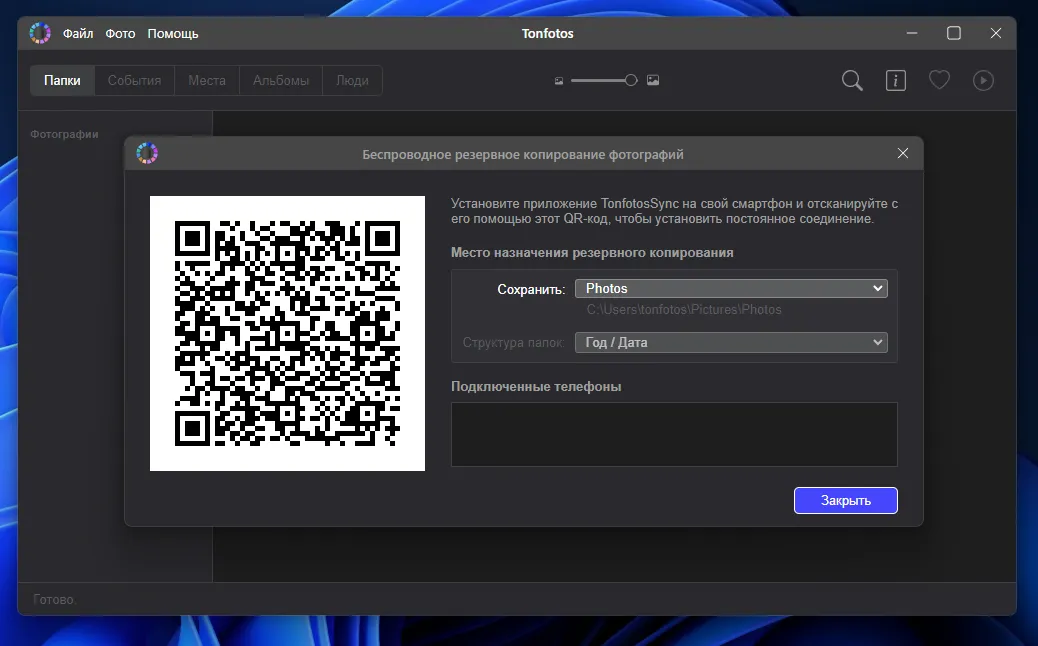
Task: Open the Помощь menu
Action: click(x=173, y=34)
